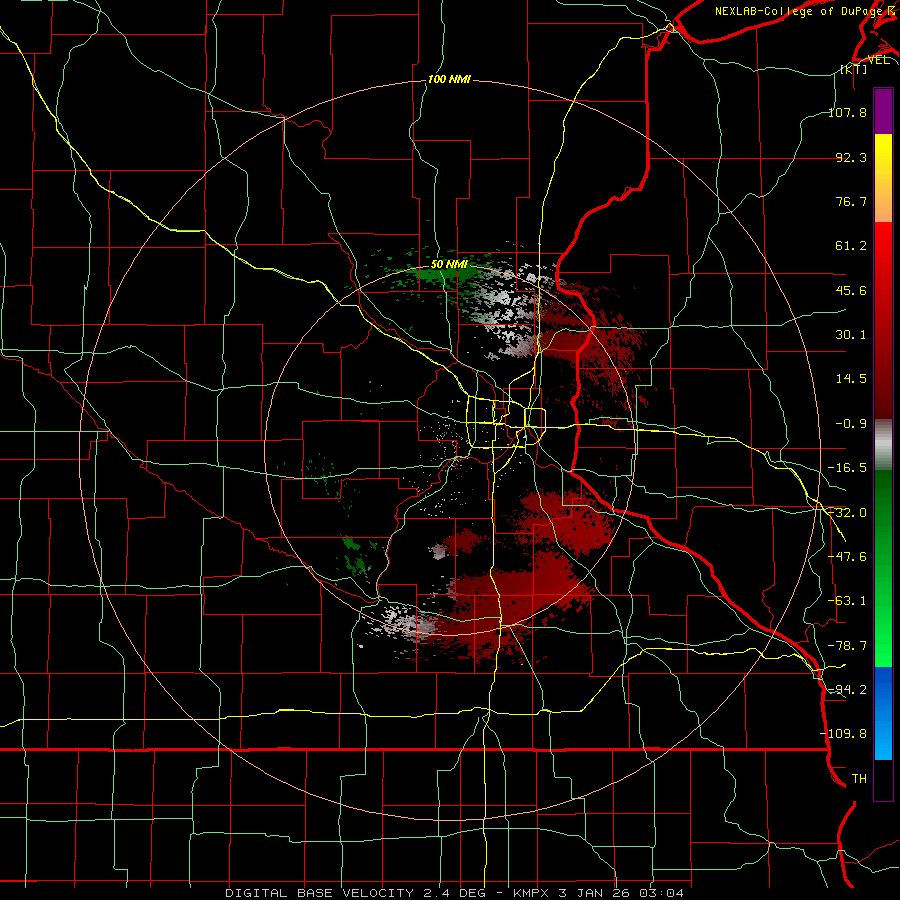Screen dimensions: 900x900
Task: Click the yellow-orange segment of color bar
Action: (x=883, y=178)
